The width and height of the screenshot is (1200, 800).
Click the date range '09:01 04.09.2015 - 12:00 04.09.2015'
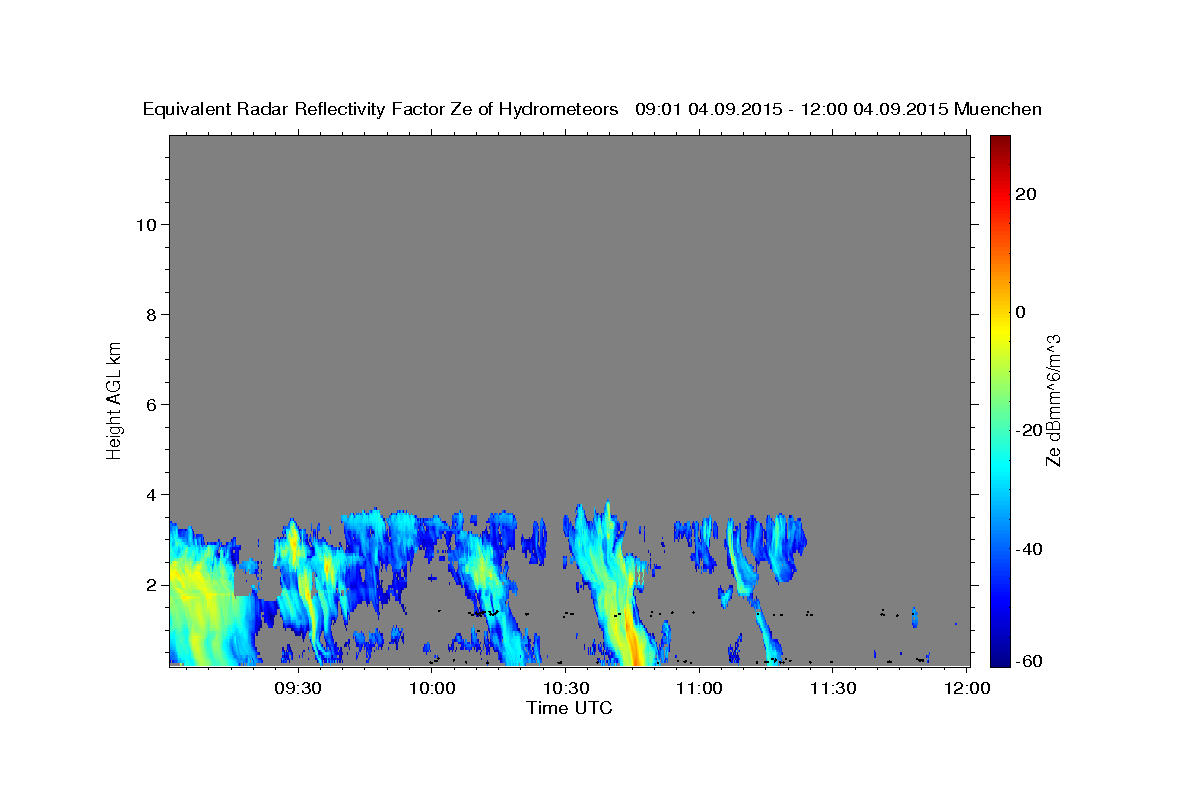point(792,109)
